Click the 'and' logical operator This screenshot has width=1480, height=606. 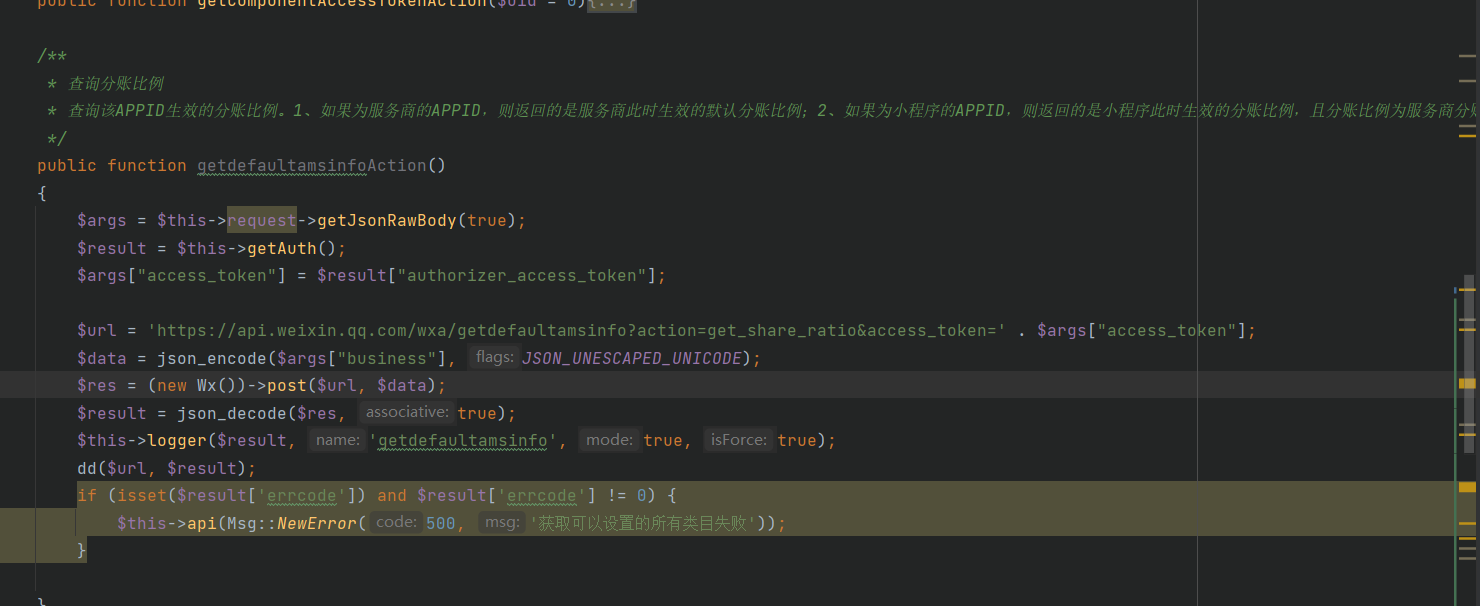pyautogui.click(x=392, y=495)
